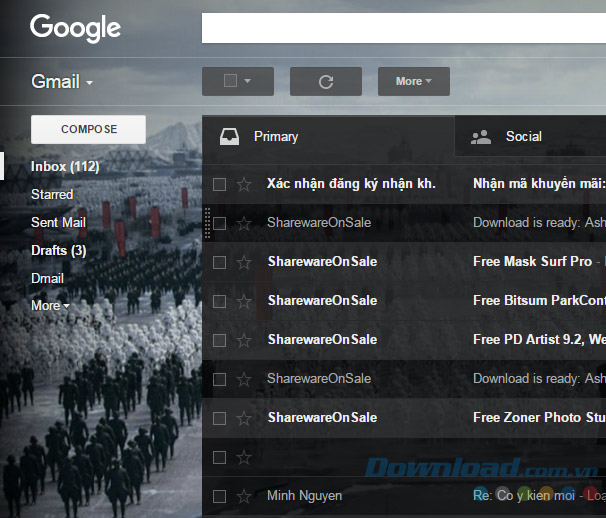Click the Google logo
This screenshot has height=518, width=606.
(x=75, y=29)
